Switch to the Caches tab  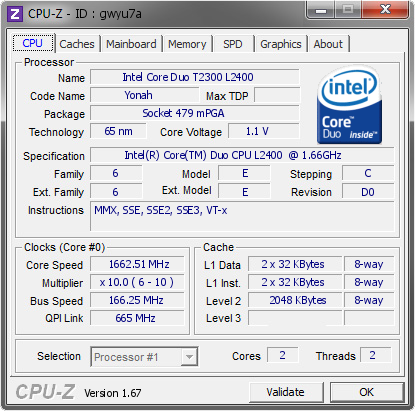(77, 44)
